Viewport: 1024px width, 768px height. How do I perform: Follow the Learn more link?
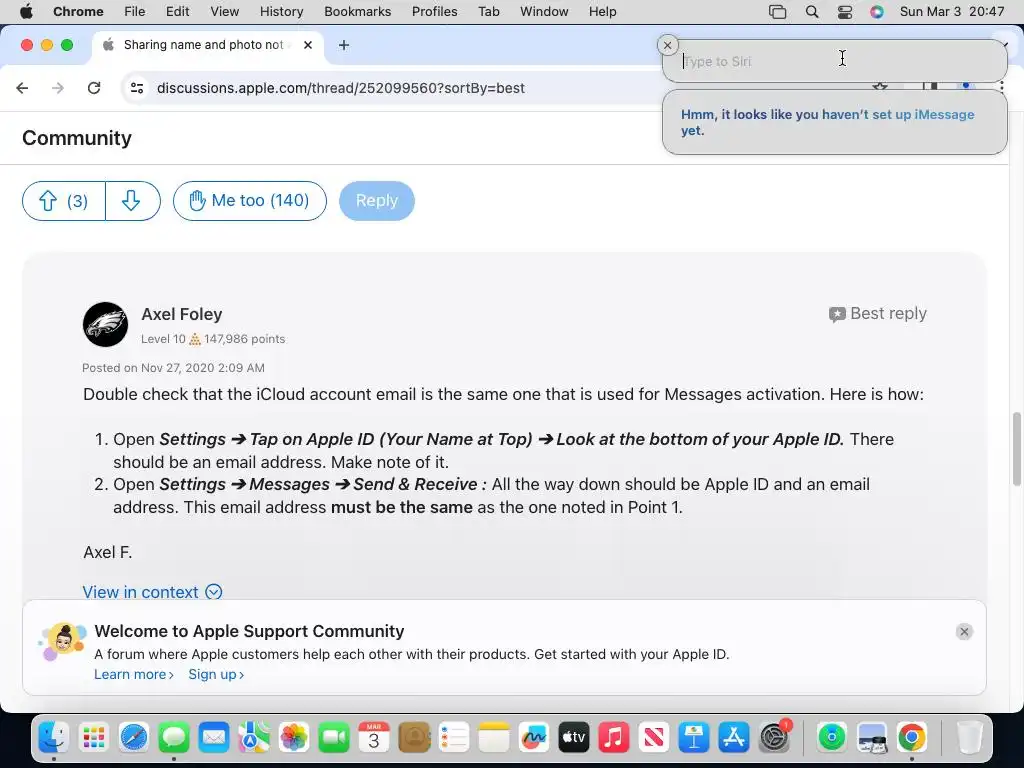tap(134, 674)
